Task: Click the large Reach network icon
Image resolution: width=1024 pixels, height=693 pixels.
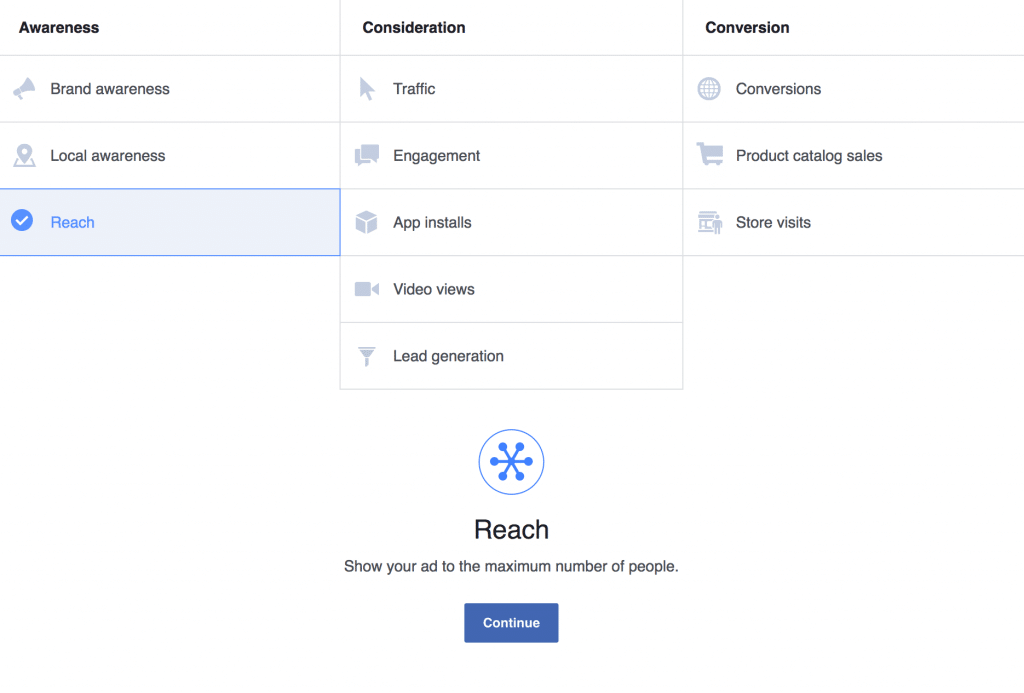Action: 511,462
